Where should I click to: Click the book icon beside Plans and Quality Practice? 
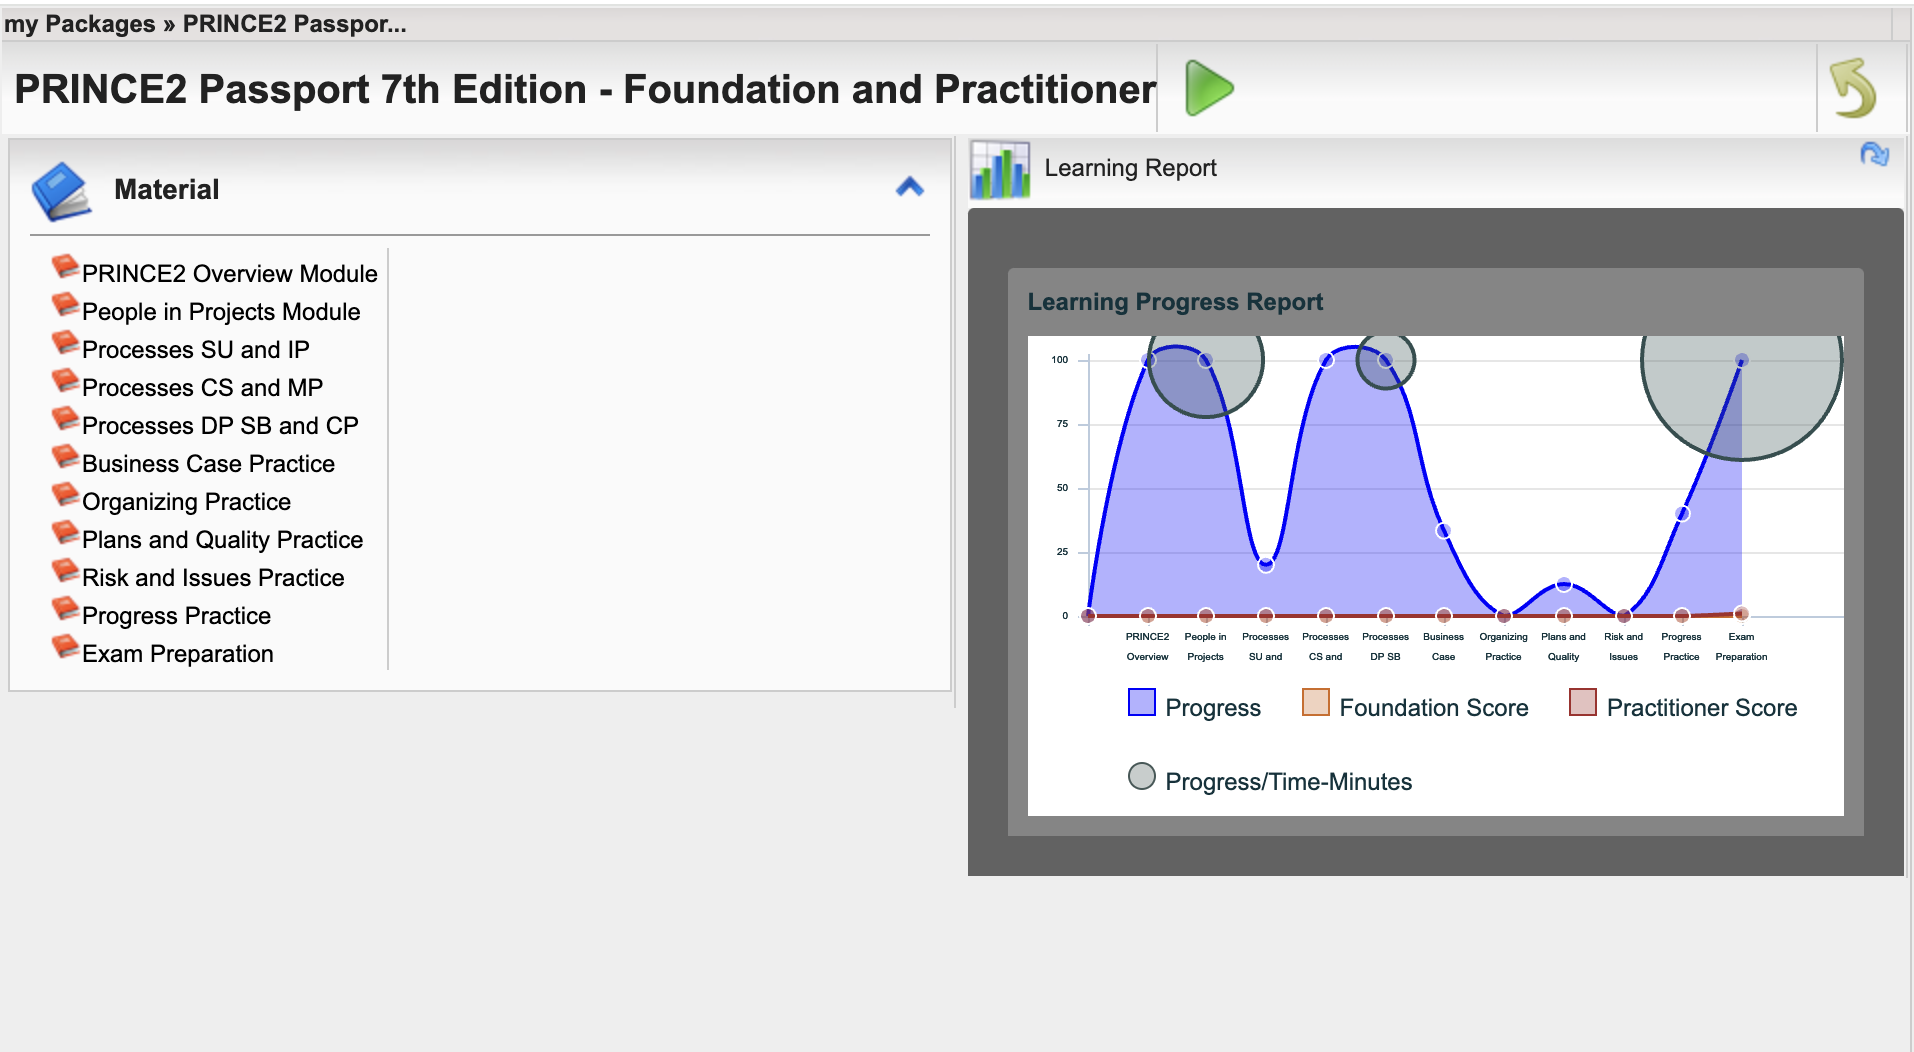65,533
